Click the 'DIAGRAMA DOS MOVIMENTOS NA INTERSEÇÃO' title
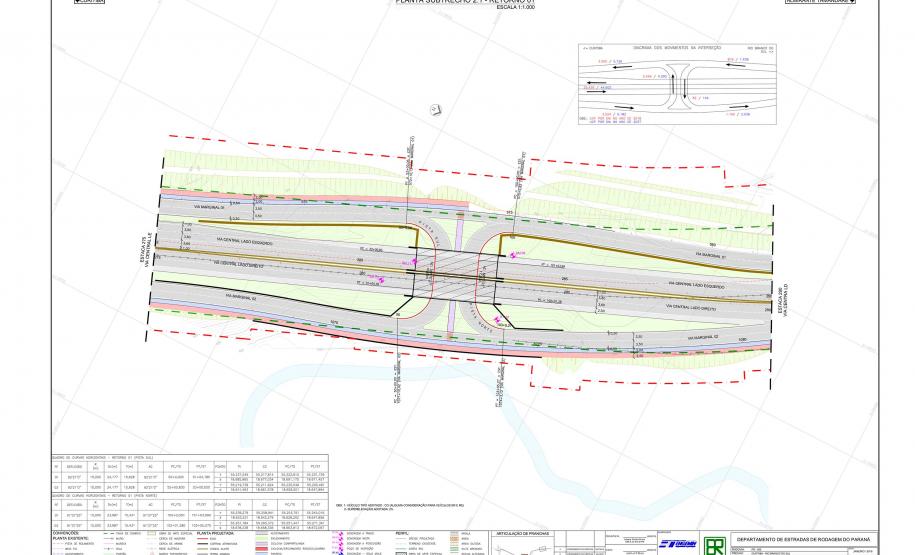This screenshot has height=555, width=915. (x=677, y=48)
